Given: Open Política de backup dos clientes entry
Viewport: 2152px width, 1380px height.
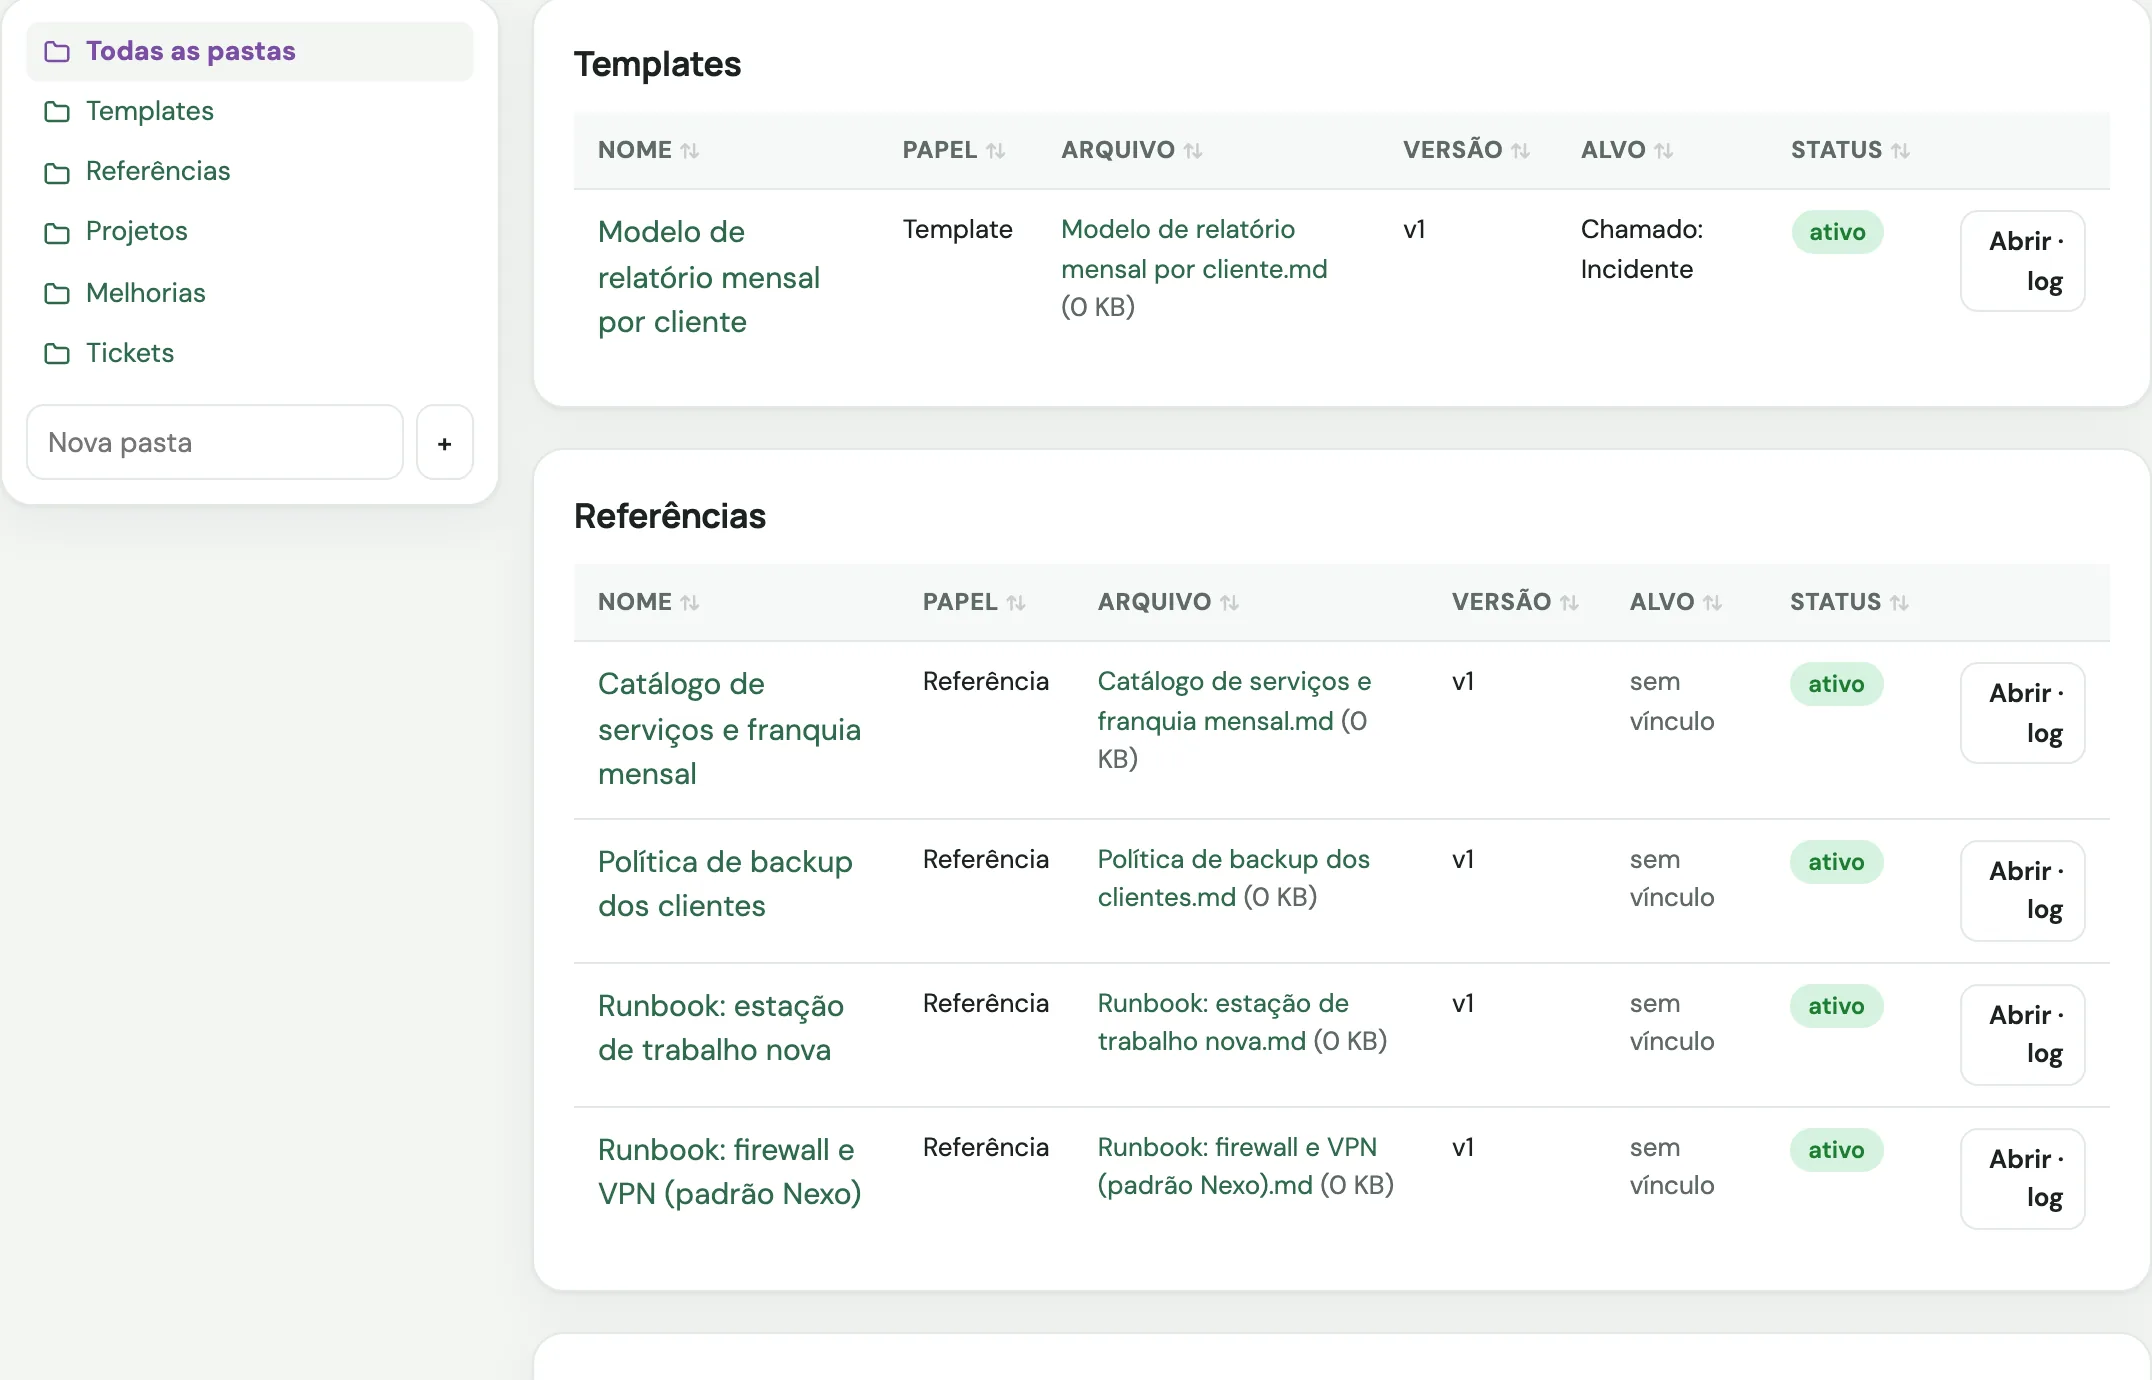Looking at the screenshot, I should 725,884.
